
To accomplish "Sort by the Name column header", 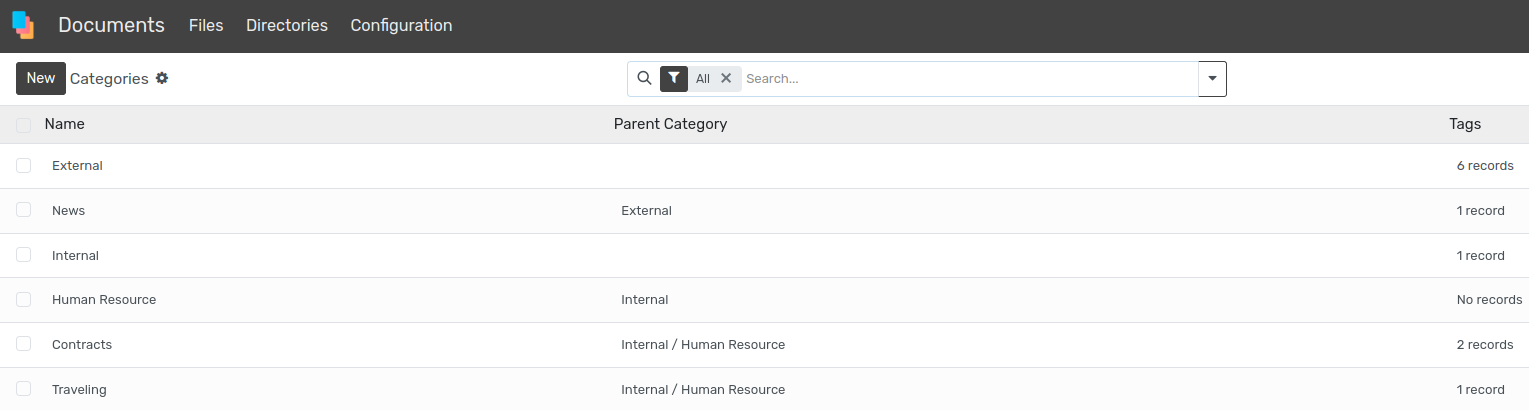I will pyautogui.click(x=65, y=124).
